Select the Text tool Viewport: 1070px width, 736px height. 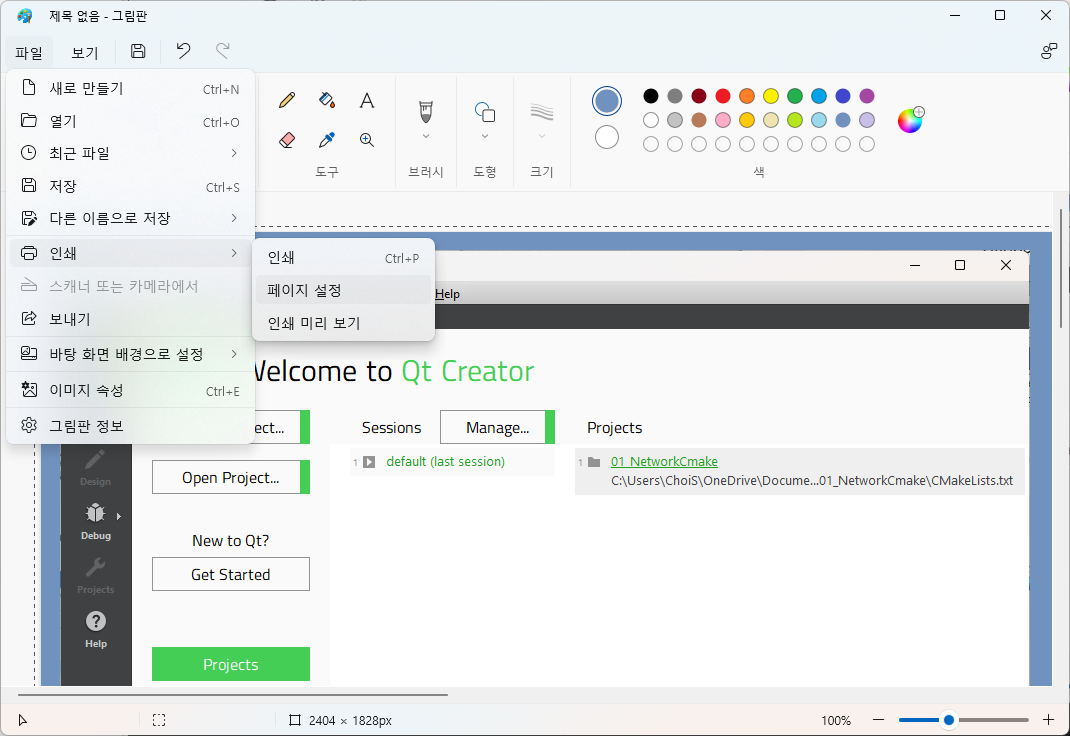(x=367, y=101)
